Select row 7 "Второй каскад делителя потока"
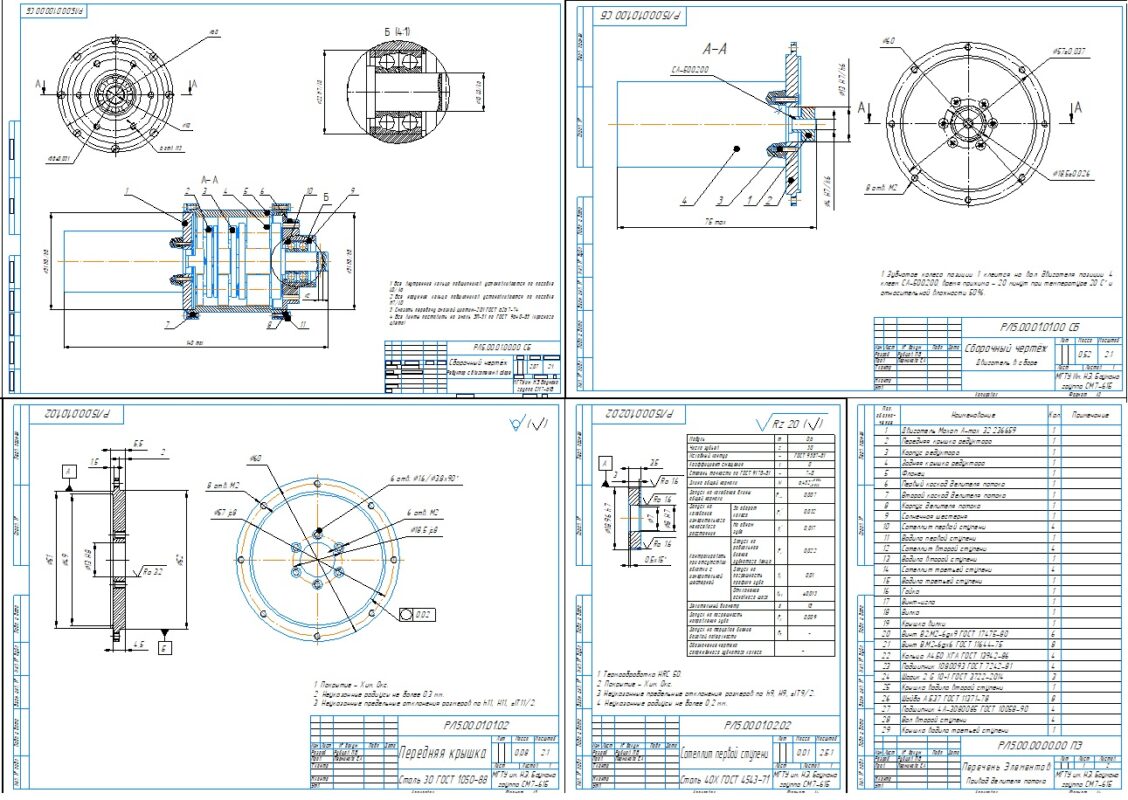Screen dimensions: 1128x800 [x=996, y=495]
